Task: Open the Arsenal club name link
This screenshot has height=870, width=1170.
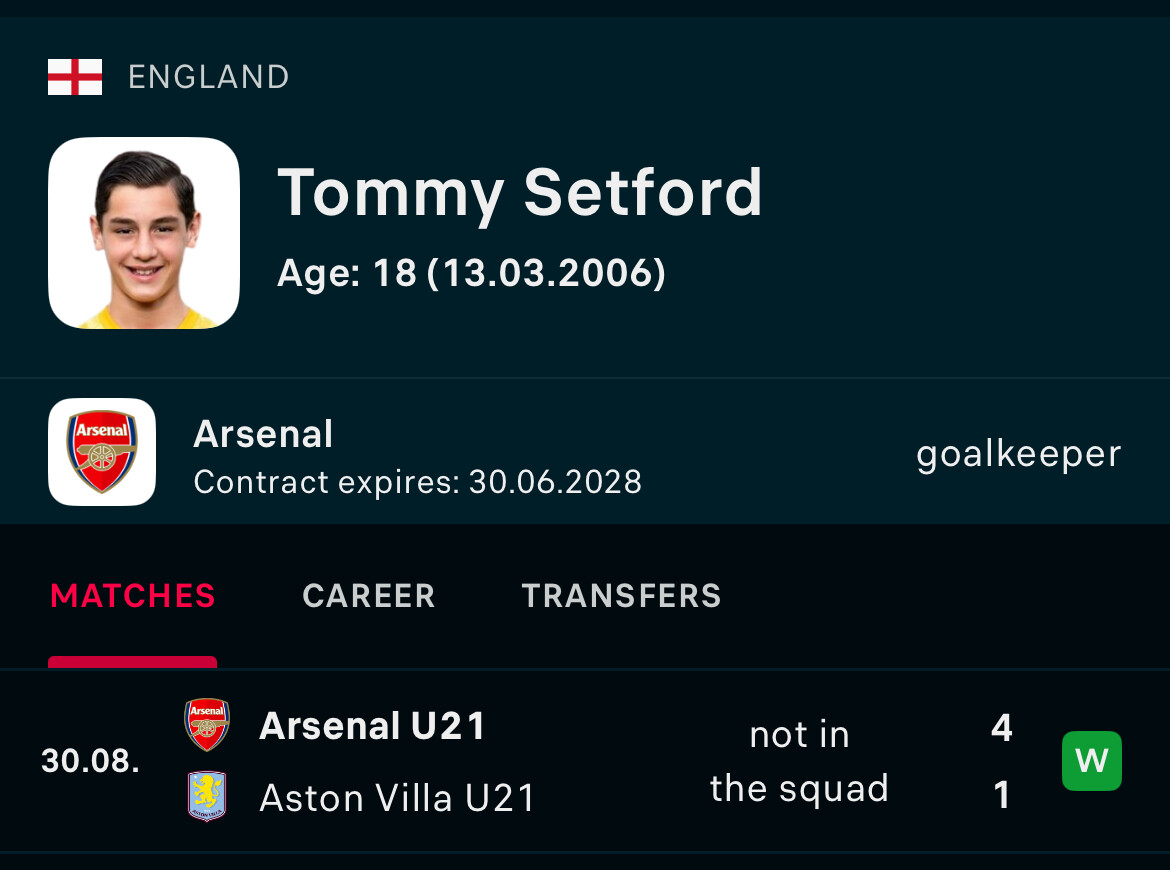Action: 263,434
